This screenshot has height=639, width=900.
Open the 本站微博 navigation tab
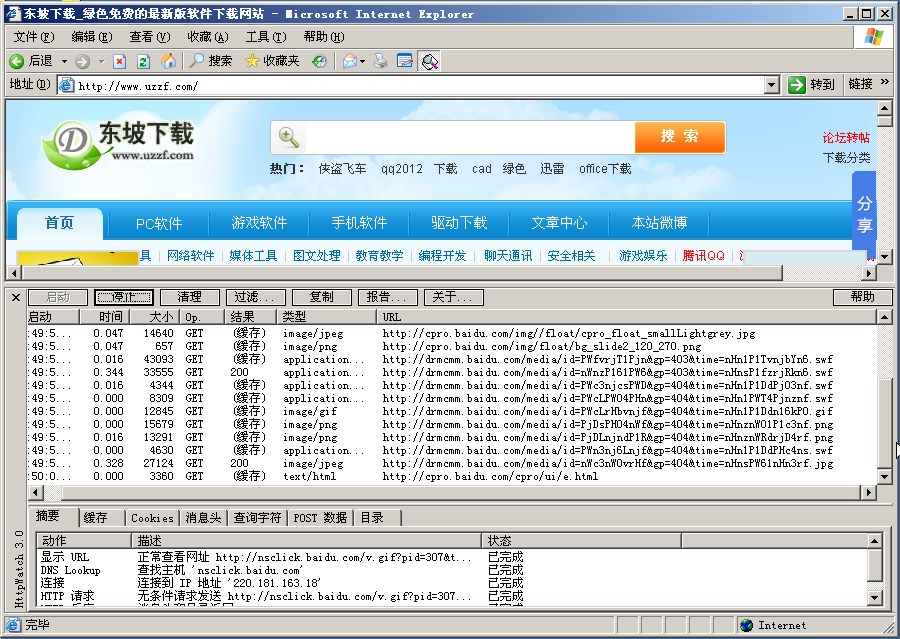click(x=659, y=223)
